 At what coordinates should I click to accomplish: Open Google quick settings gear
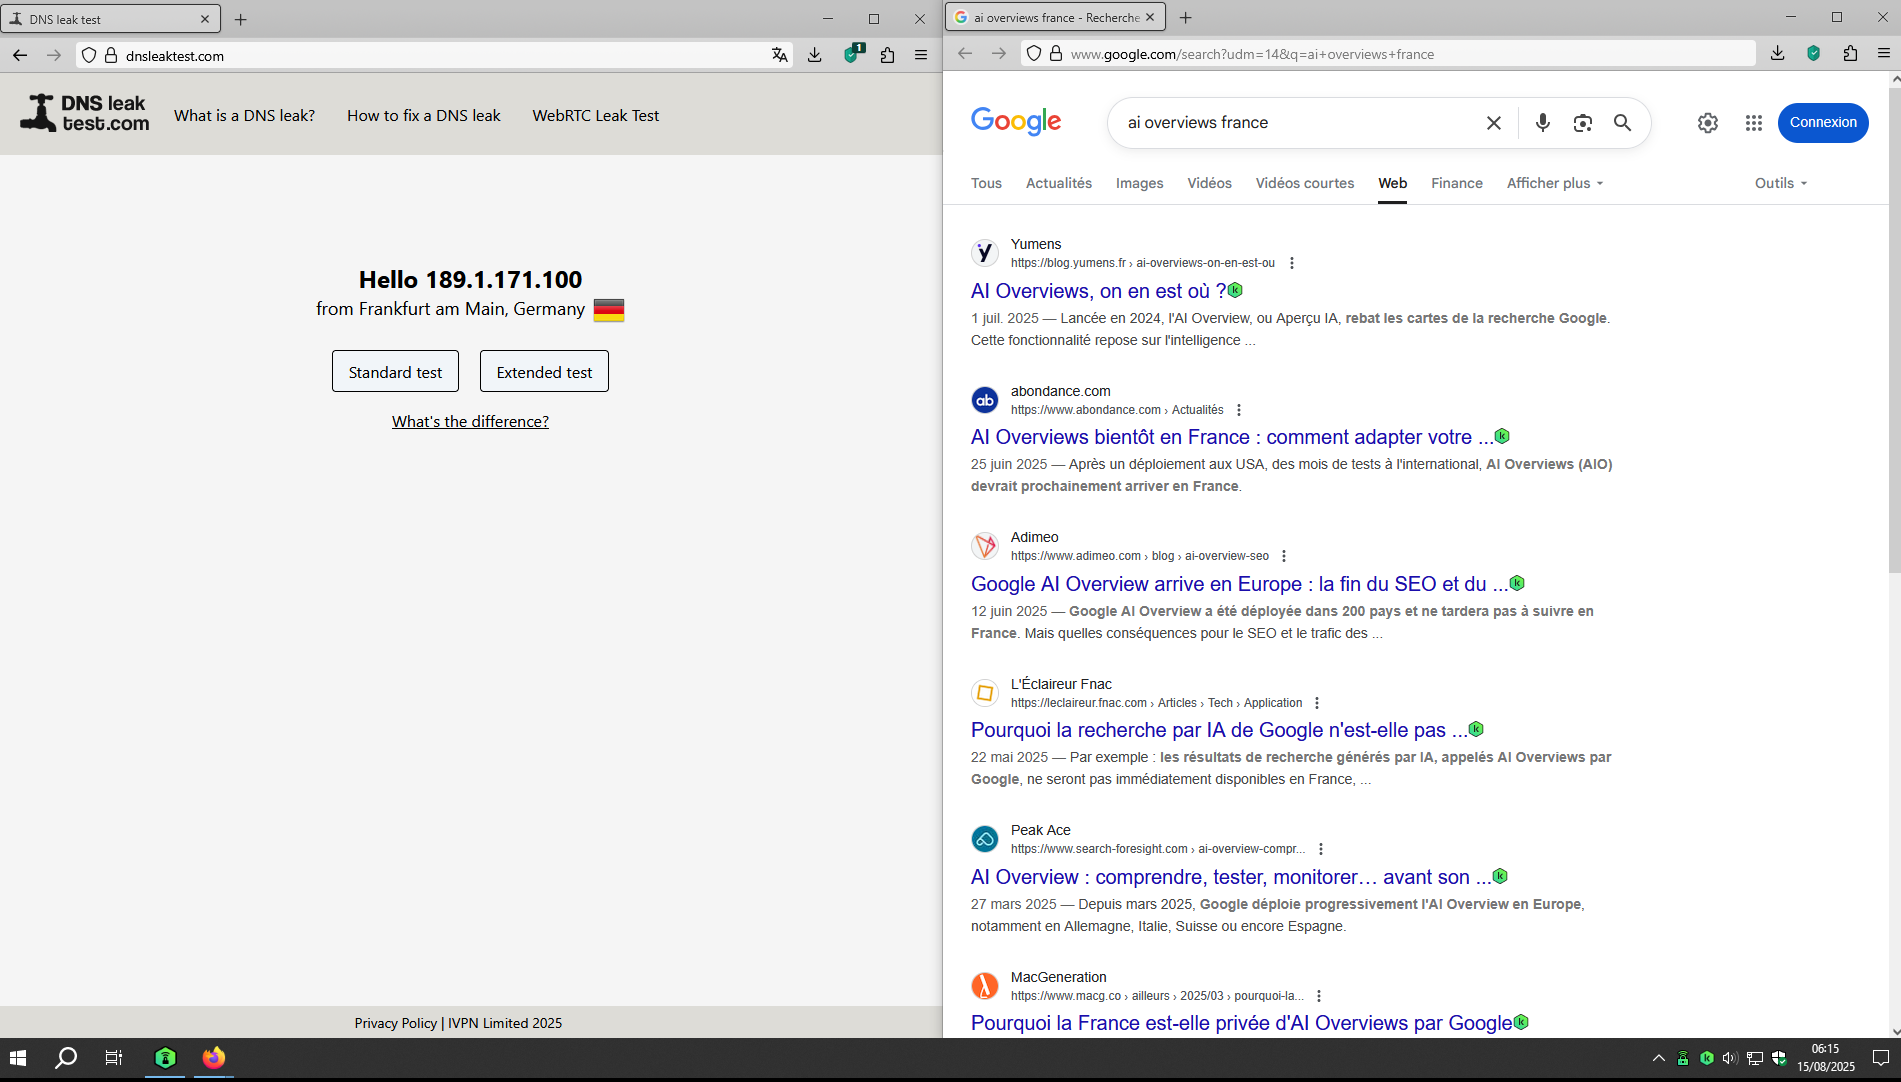(x=1707, y=122)
